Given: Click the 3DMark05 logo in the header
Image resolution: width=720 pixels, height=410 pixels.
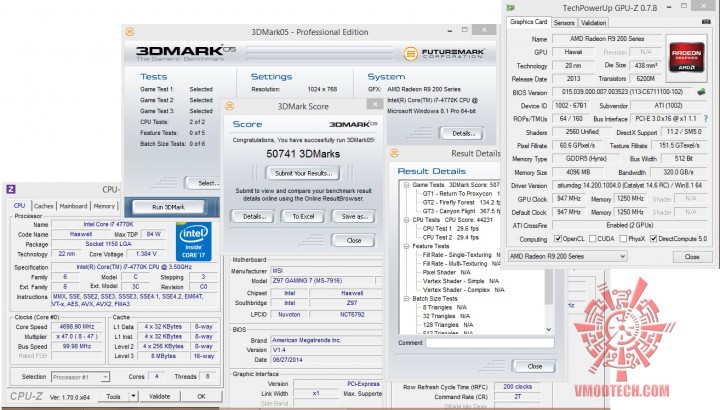Looking at the screenshot, I should tap(186, 53).
